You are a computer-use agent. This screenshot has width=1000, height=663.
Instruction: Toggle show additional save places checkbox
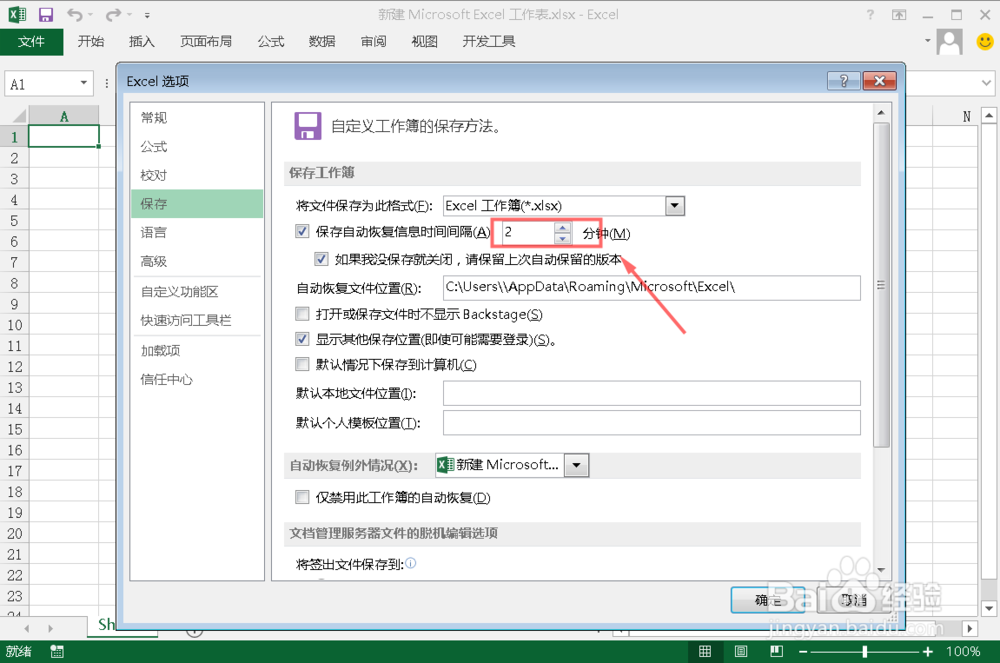click(x=302, y=339)
